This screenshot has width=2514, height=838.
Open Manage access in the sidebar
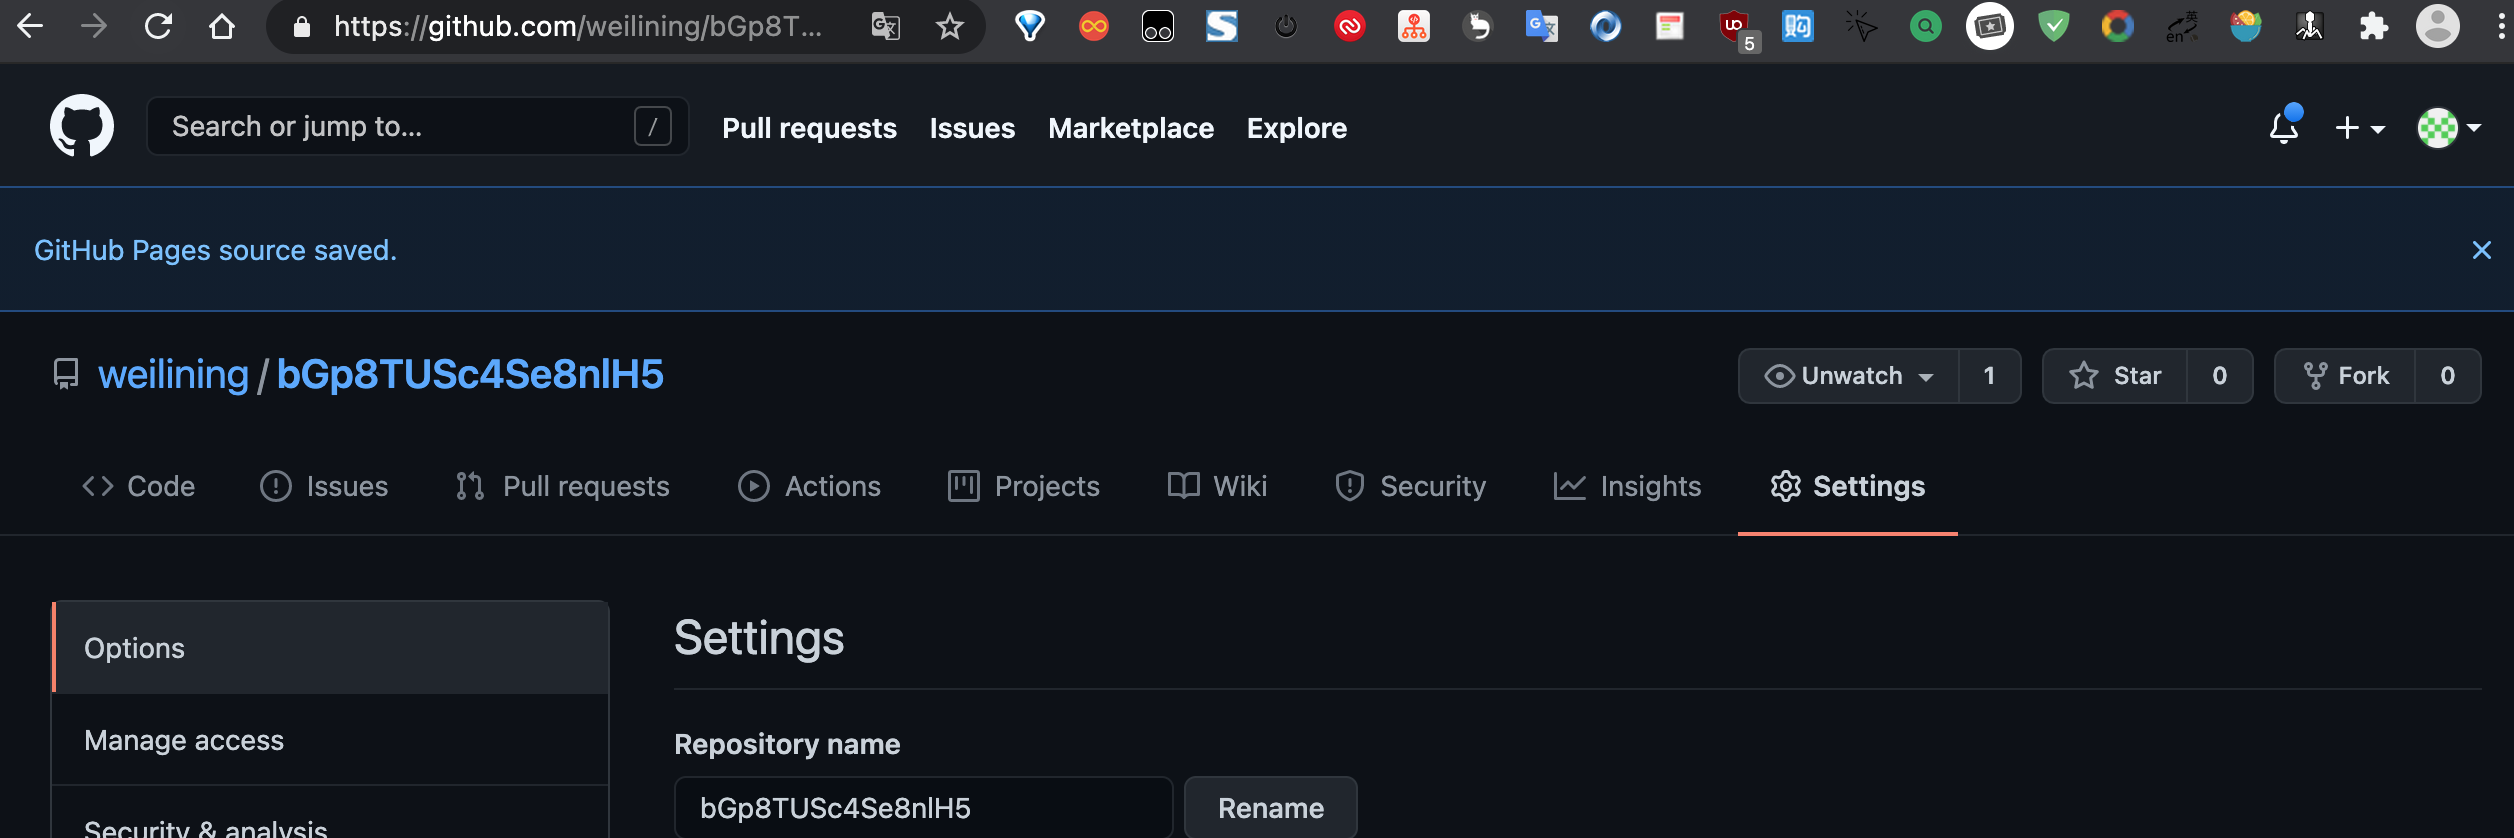tap(330, 740)
